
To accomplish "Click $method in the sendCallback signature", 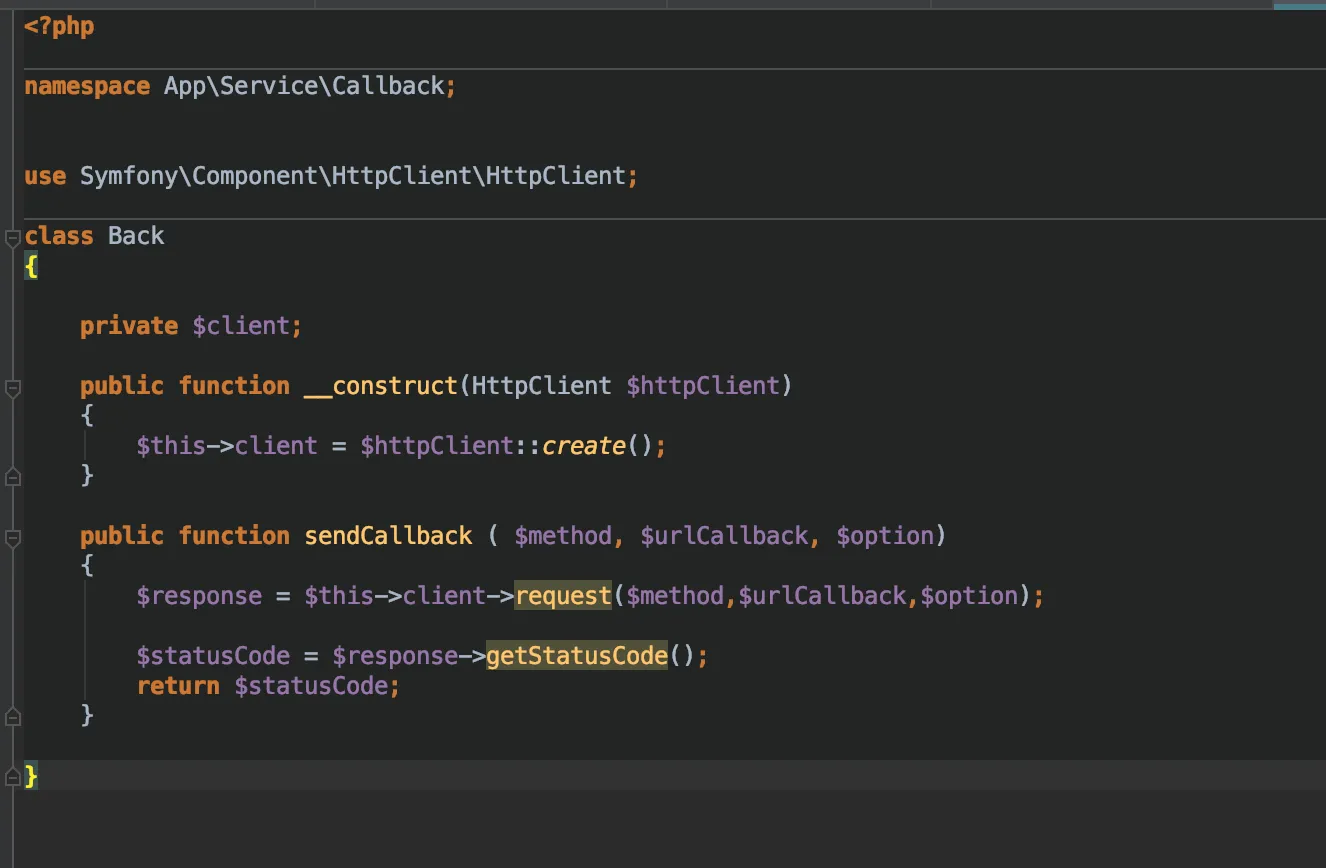I will point(563,536).
